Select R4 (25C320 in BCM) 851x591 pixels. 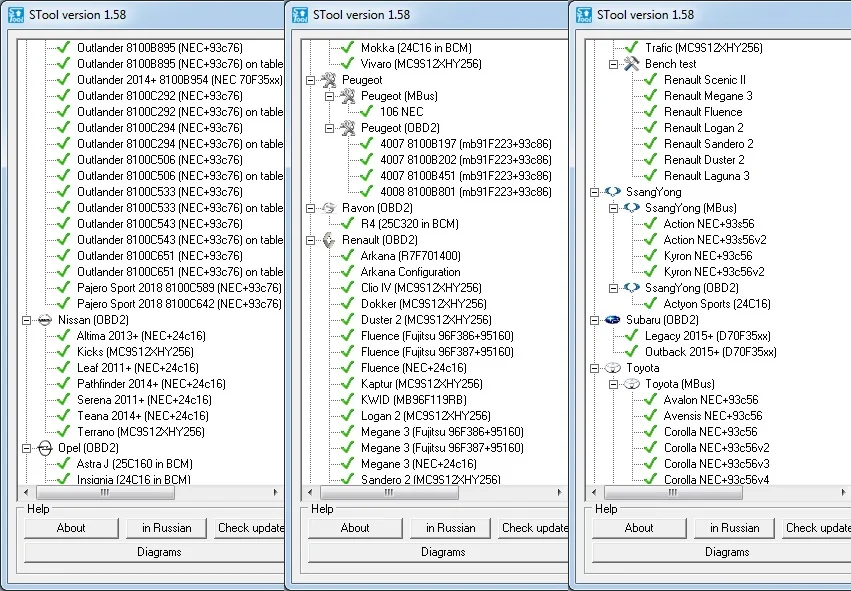point(409,224)
